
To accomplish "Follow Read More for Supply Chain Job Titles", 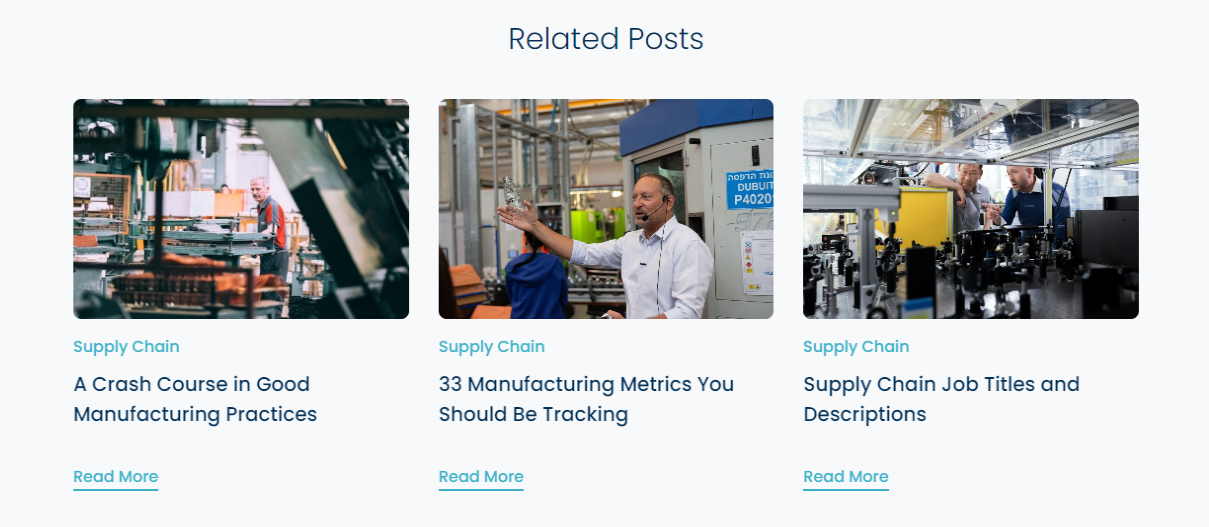I will tap(846, 477).
